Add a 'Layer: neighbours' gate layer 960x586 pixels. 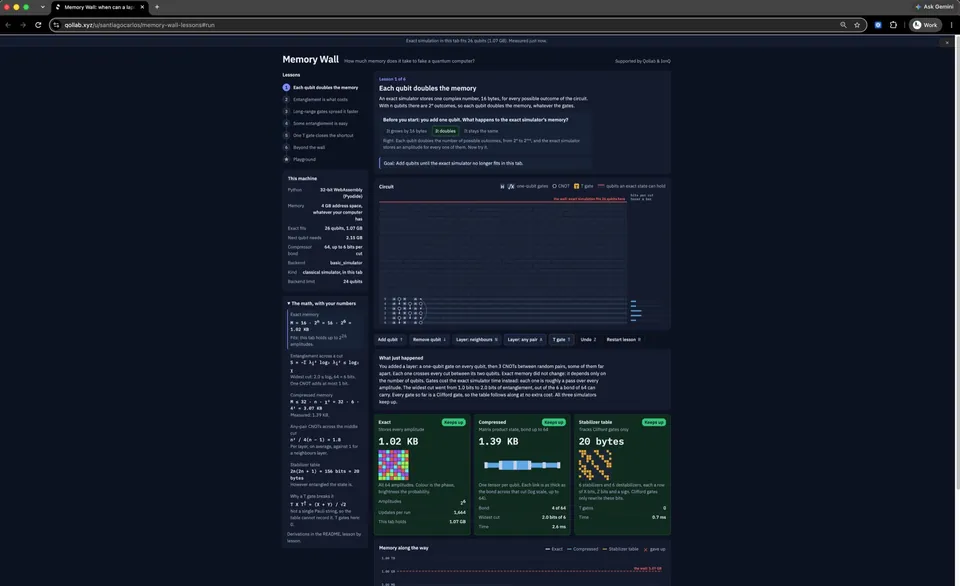[x=477, y=339]
